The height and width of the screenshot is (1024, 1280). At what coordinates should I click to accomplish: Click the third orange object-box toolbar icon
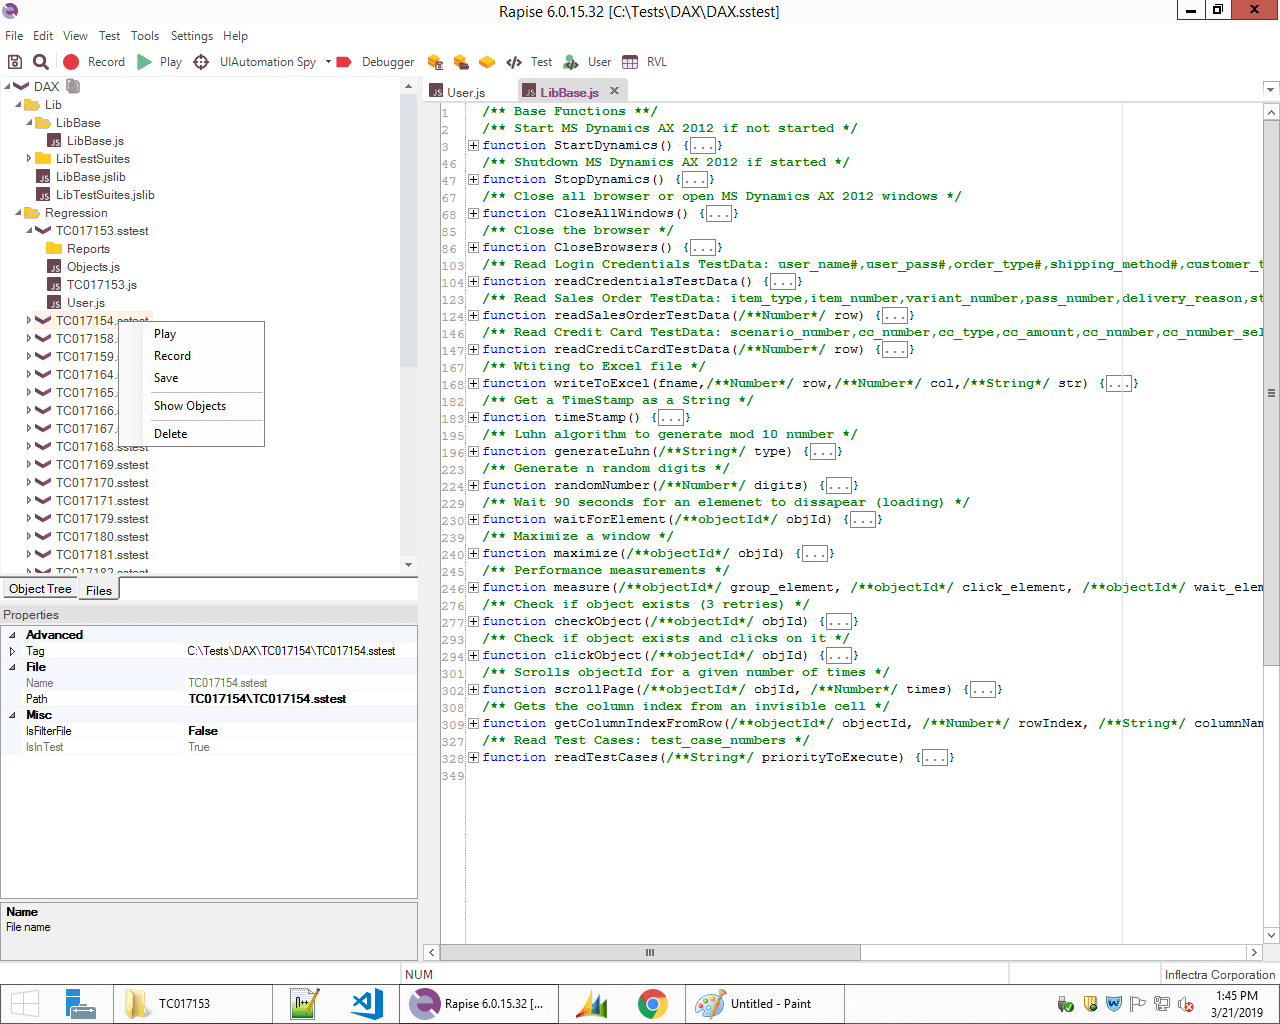click(487, 62)
